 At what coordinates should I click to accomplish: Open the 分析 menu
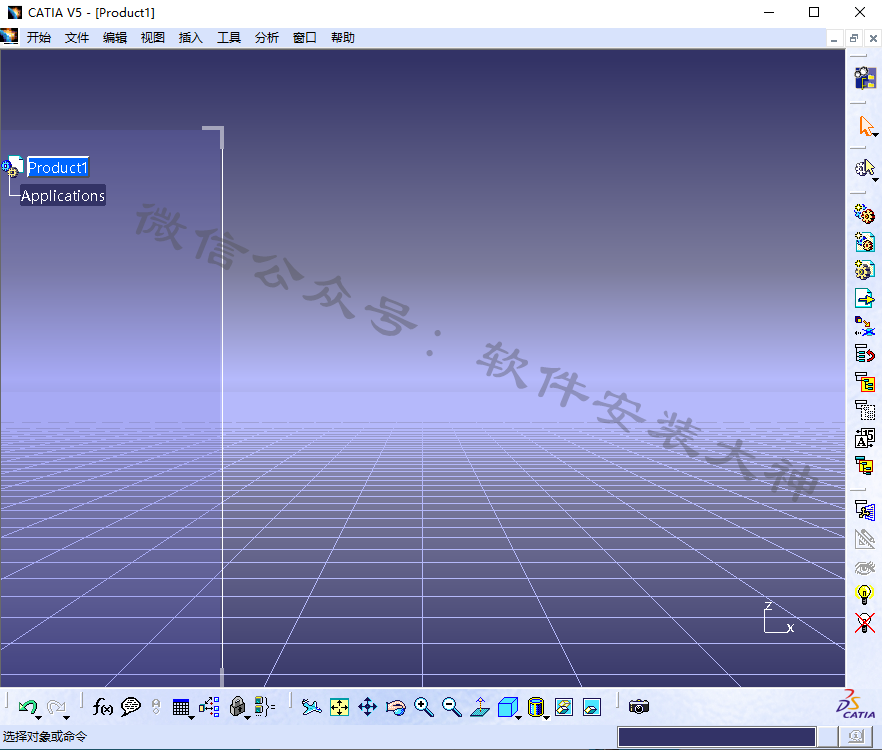click(x=267, y=38)
